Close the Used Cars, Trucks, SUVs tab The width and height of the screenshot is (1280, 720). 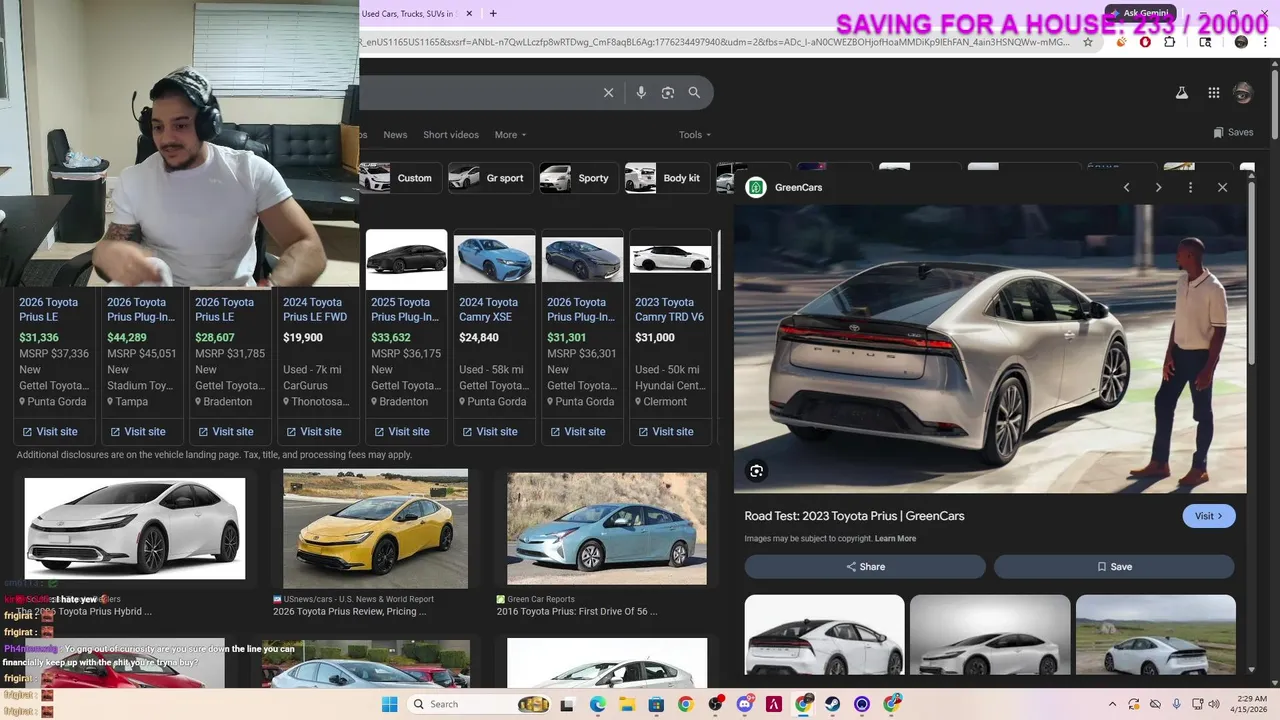[x=471, y=13]
